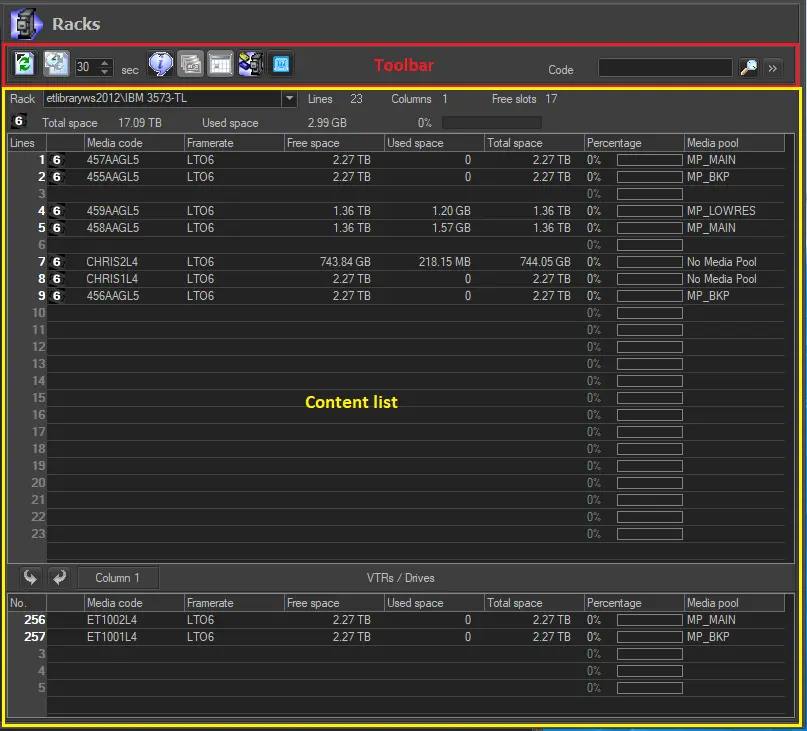Click the auto-refresh timer icon

pyautogui.click(x=56, y=65)
